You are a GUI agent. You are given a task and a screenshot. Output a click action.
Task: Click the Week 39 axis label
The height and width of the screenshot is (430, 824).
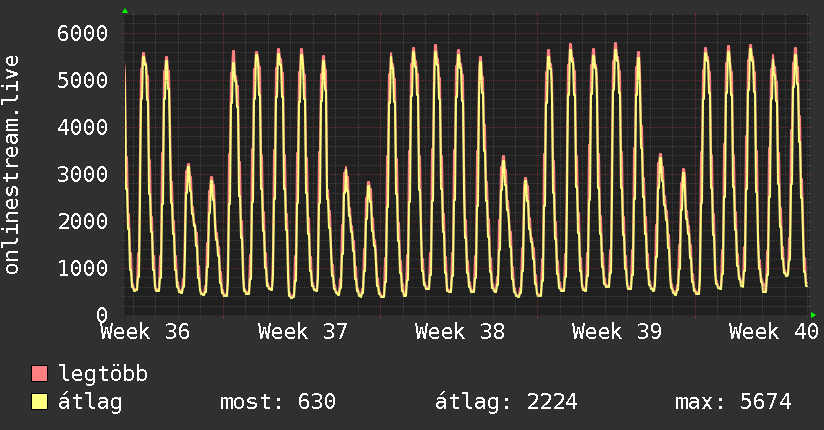tap(617, 332)
